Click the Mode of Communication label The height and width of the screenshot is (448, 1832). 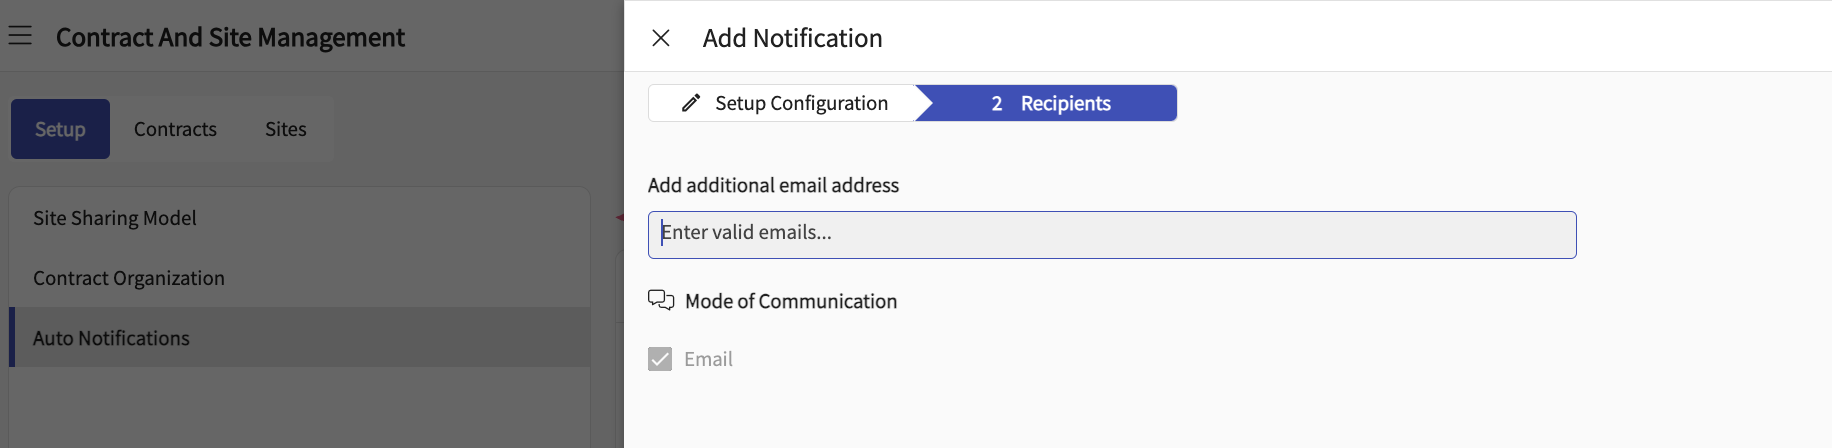point(791,301)
